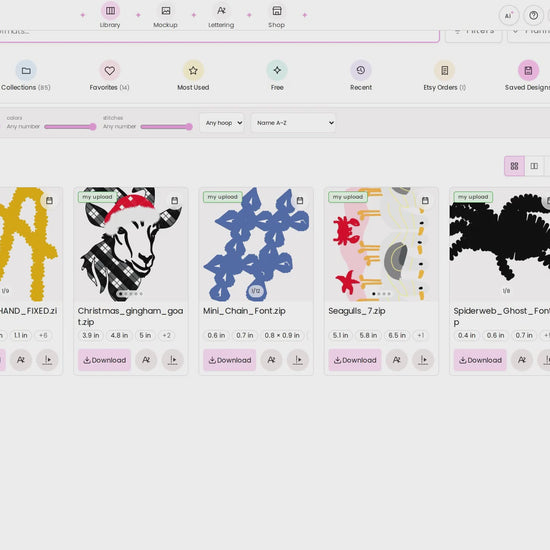This screenshot has height=550, width=550.
Task: Save Christmas_gingham_goat design icon
Action: coord(174,200)
